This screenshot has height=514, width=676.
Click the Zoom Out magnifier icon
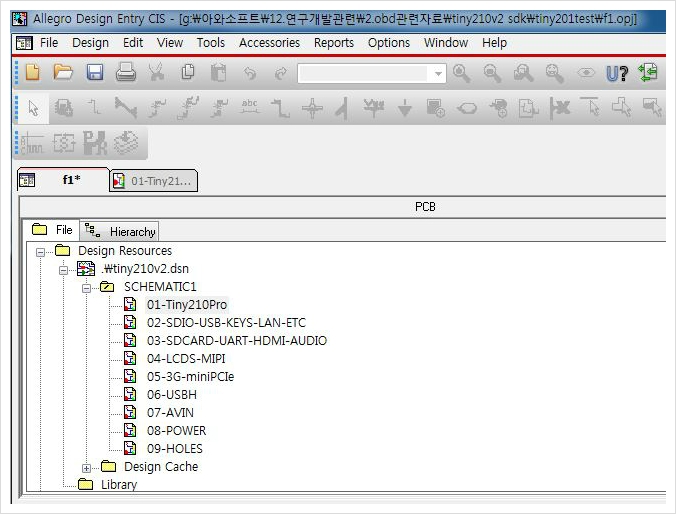[492, 73]
